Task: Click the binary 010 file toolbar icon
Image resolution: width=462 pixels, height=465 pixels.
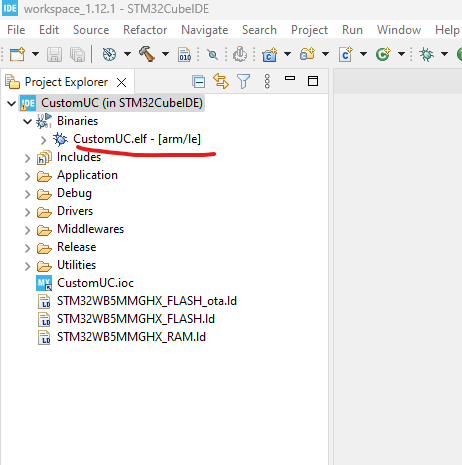Action: point(185,54)
